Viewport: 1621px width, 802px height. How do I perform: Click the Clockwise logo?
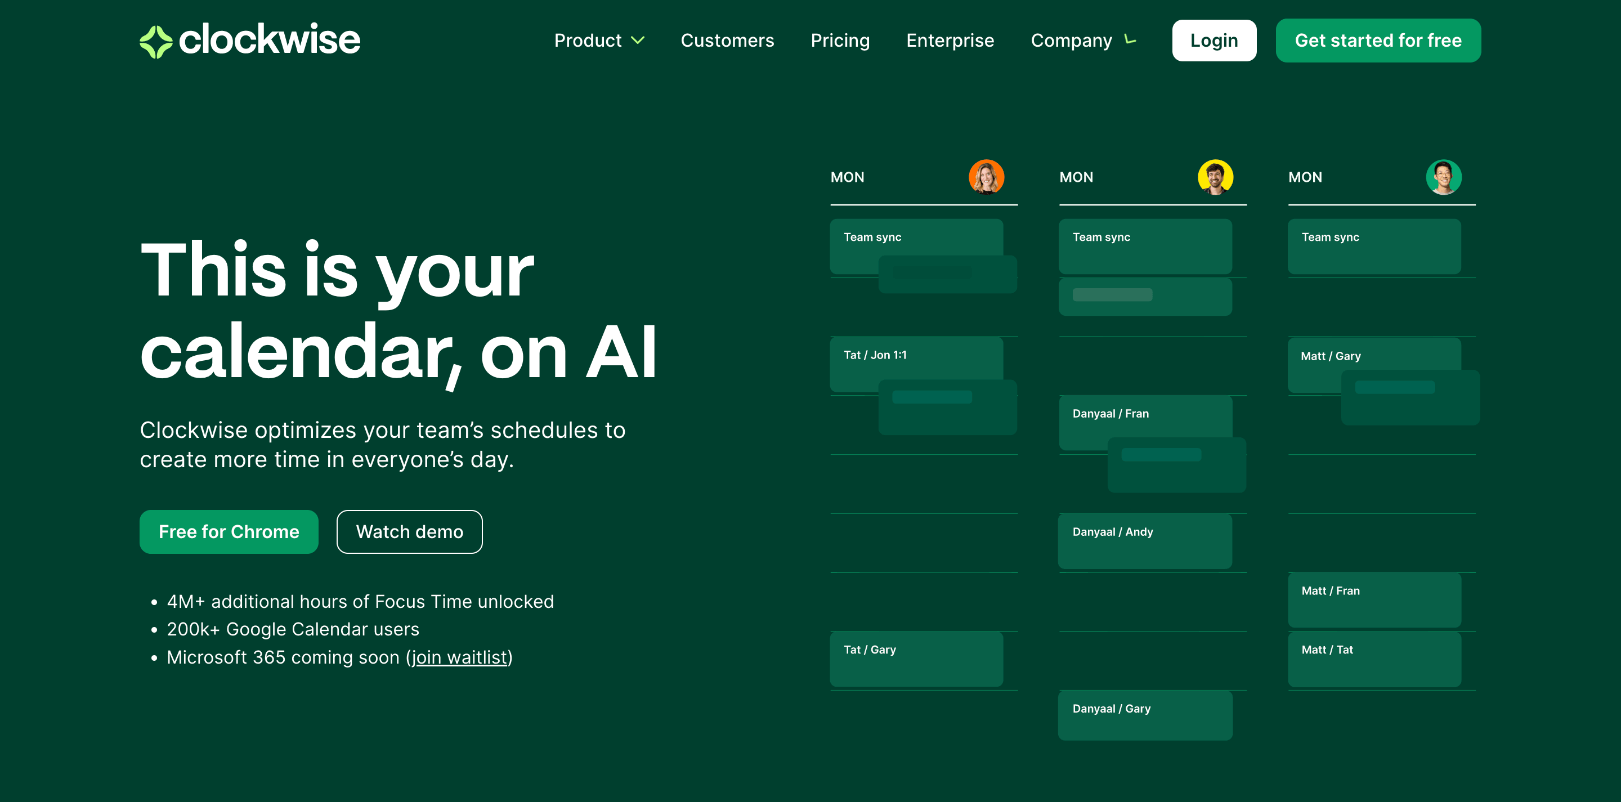coord(250,40)
